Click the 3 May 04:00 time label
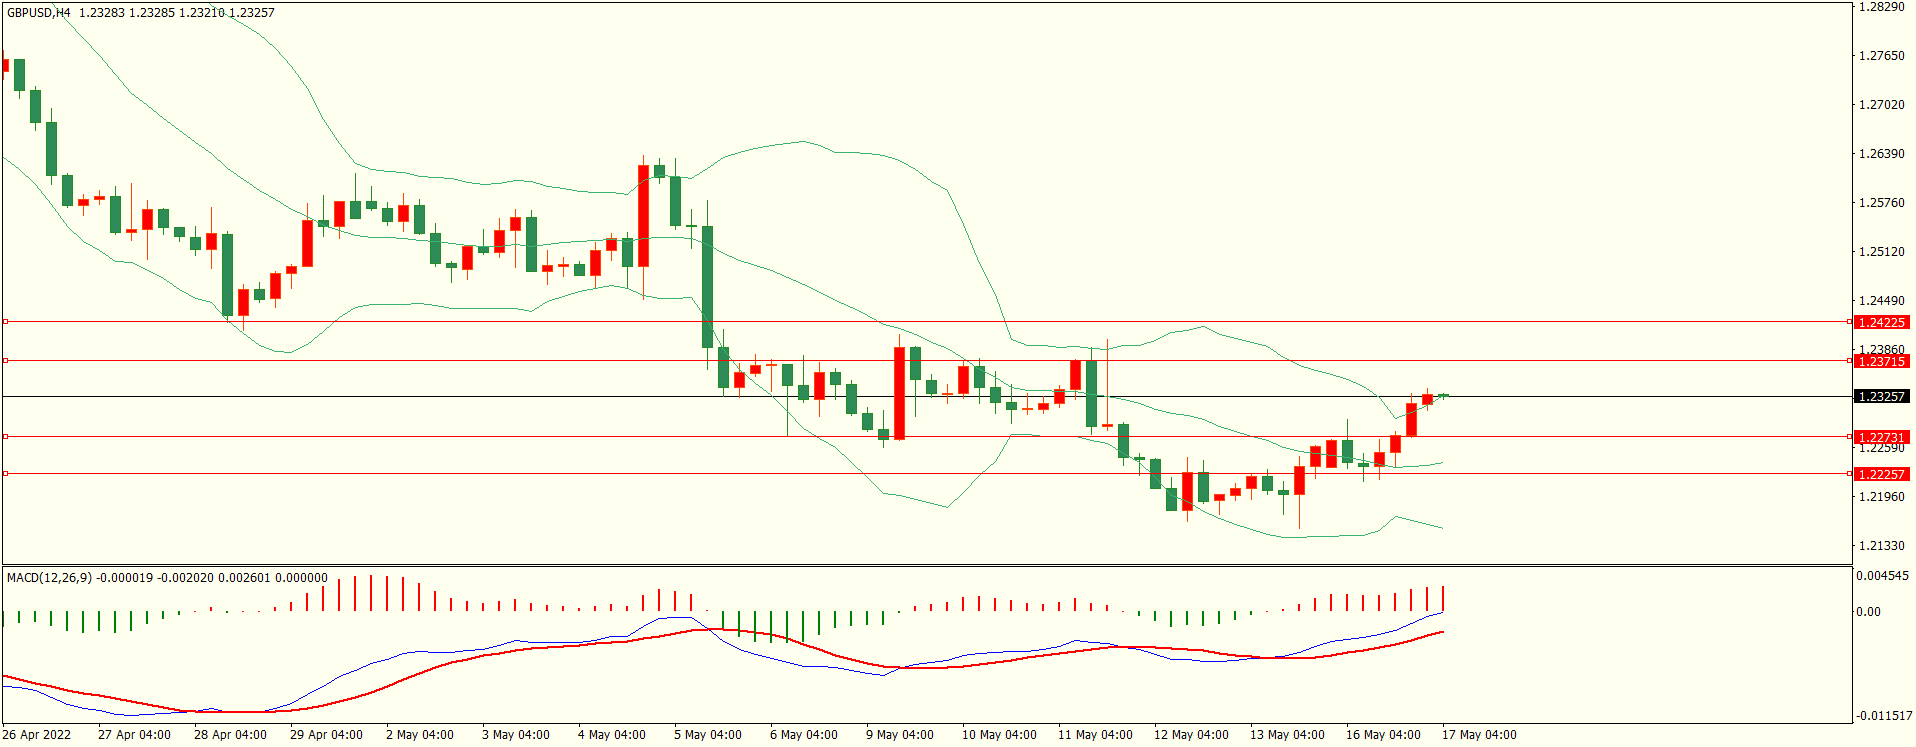The image size is (1916, 747). pos(516,735)
